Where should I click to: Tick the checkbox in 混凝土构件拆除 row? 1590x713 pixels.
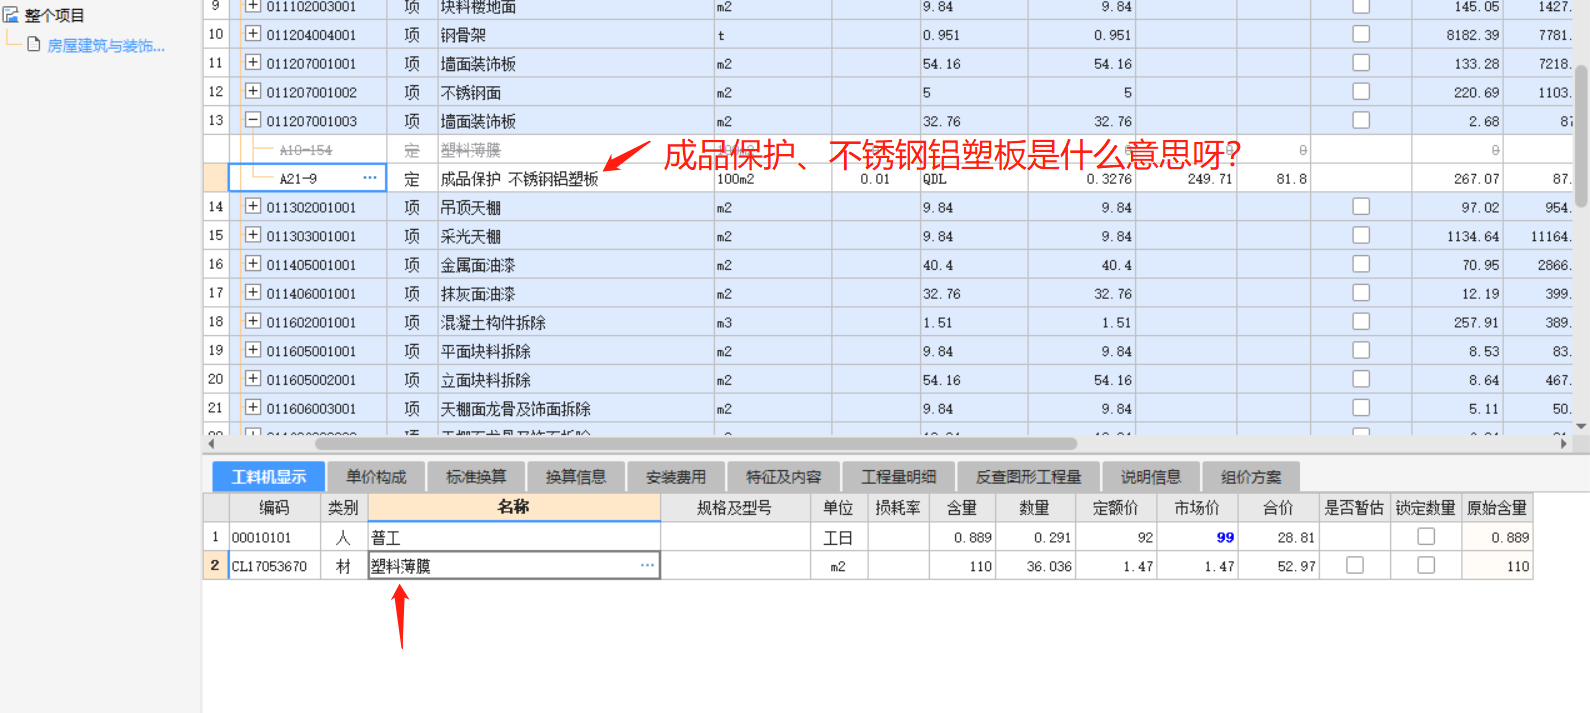click(1361, 322)
